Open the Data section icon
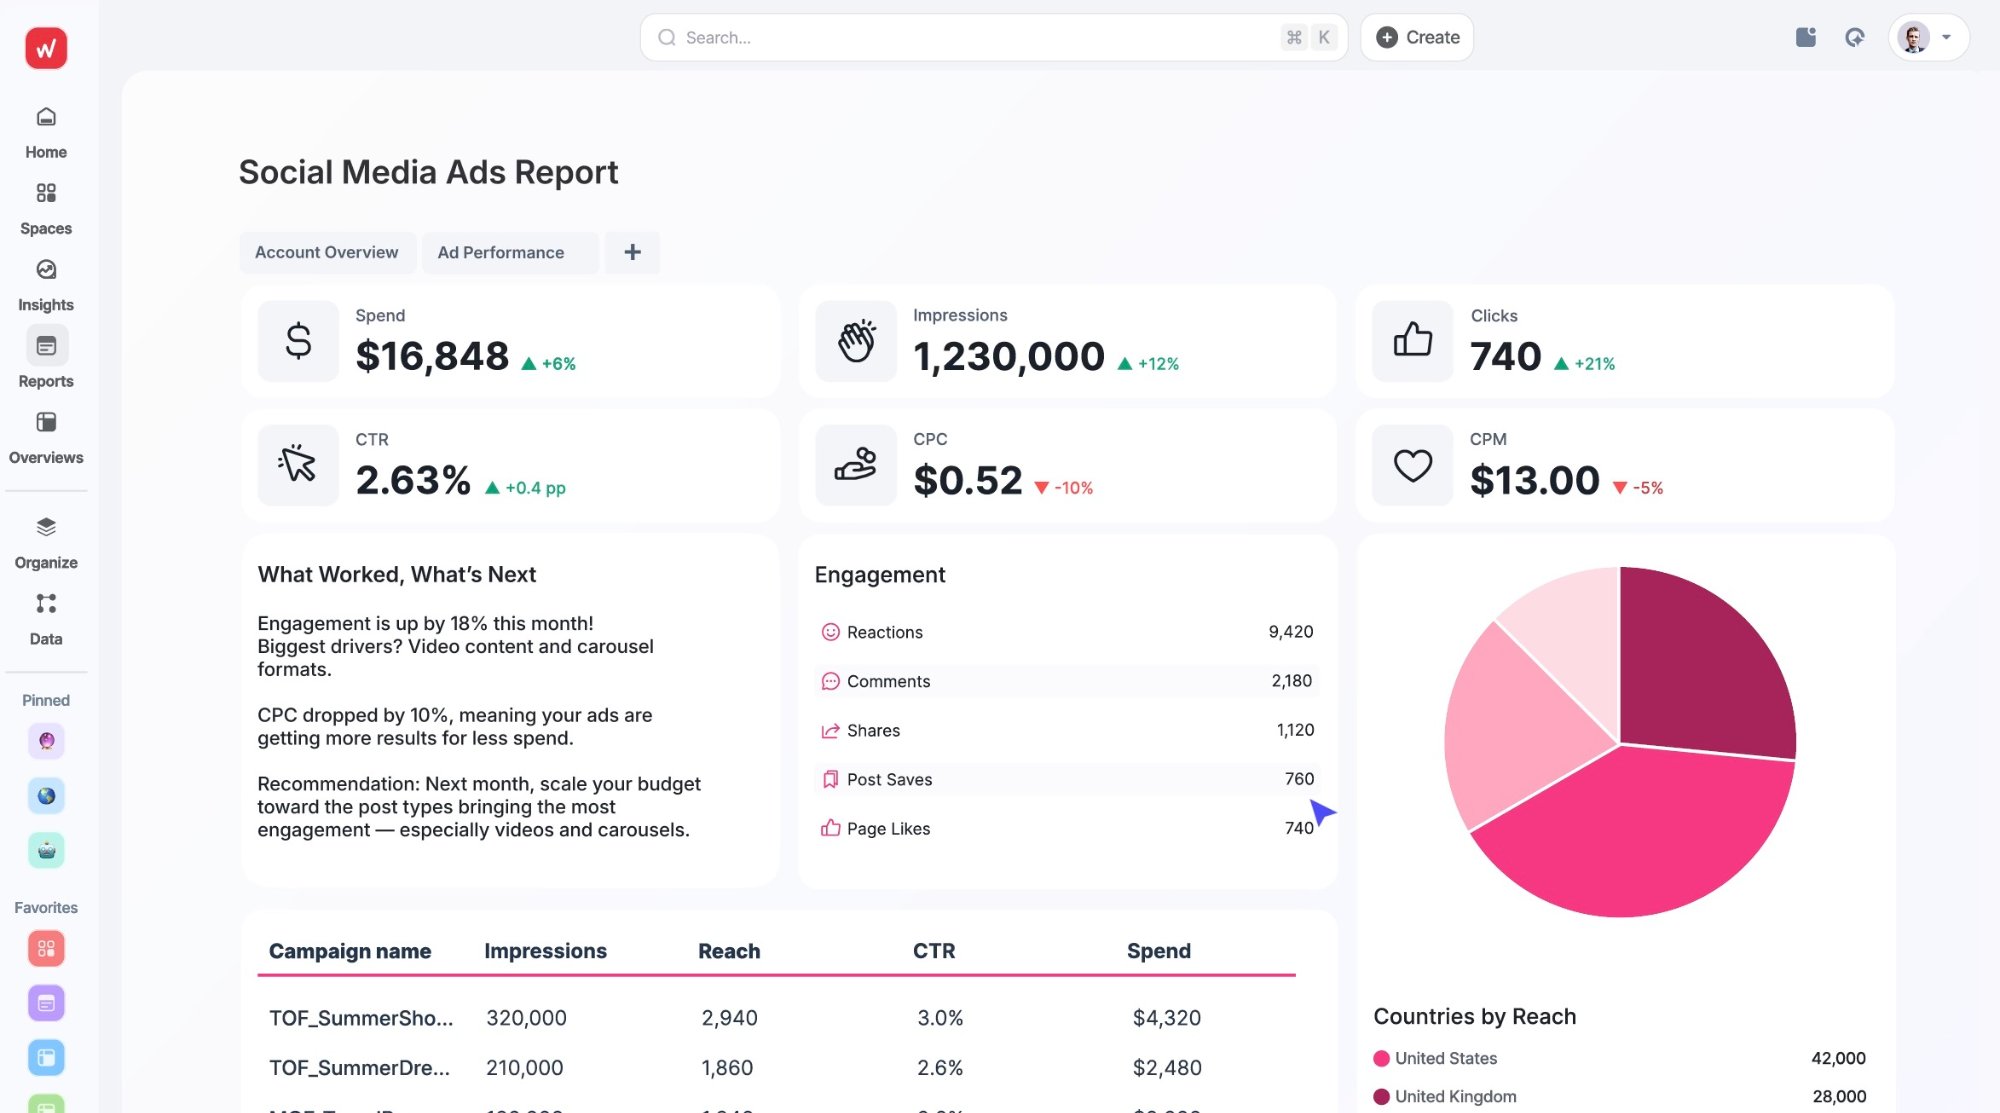 tap(46, 604)
